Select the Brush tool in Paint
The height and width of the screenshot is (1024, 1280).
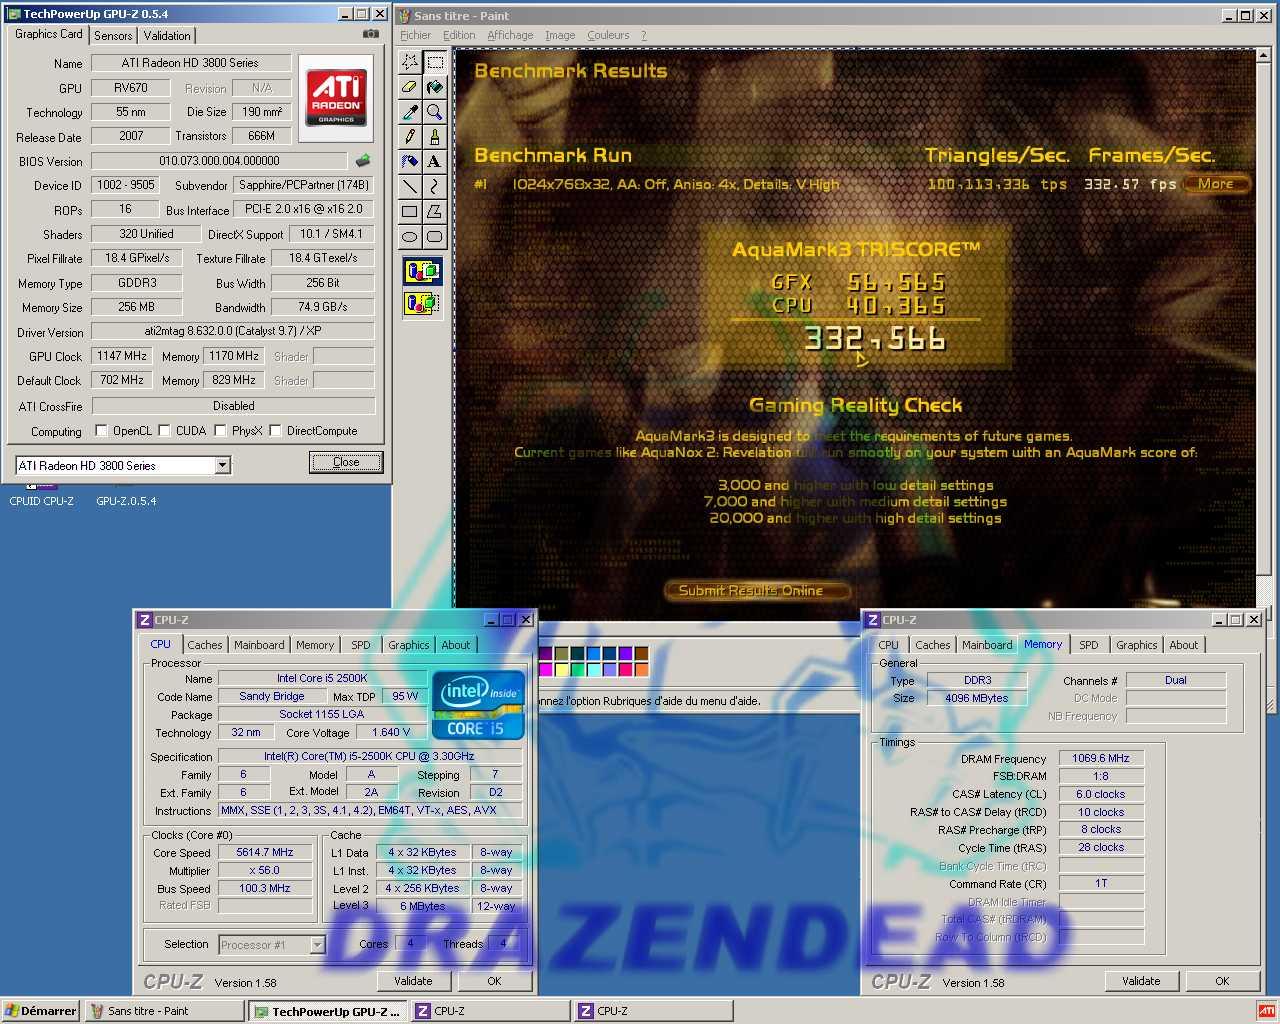pyautogui.click(x=435, y=136)
